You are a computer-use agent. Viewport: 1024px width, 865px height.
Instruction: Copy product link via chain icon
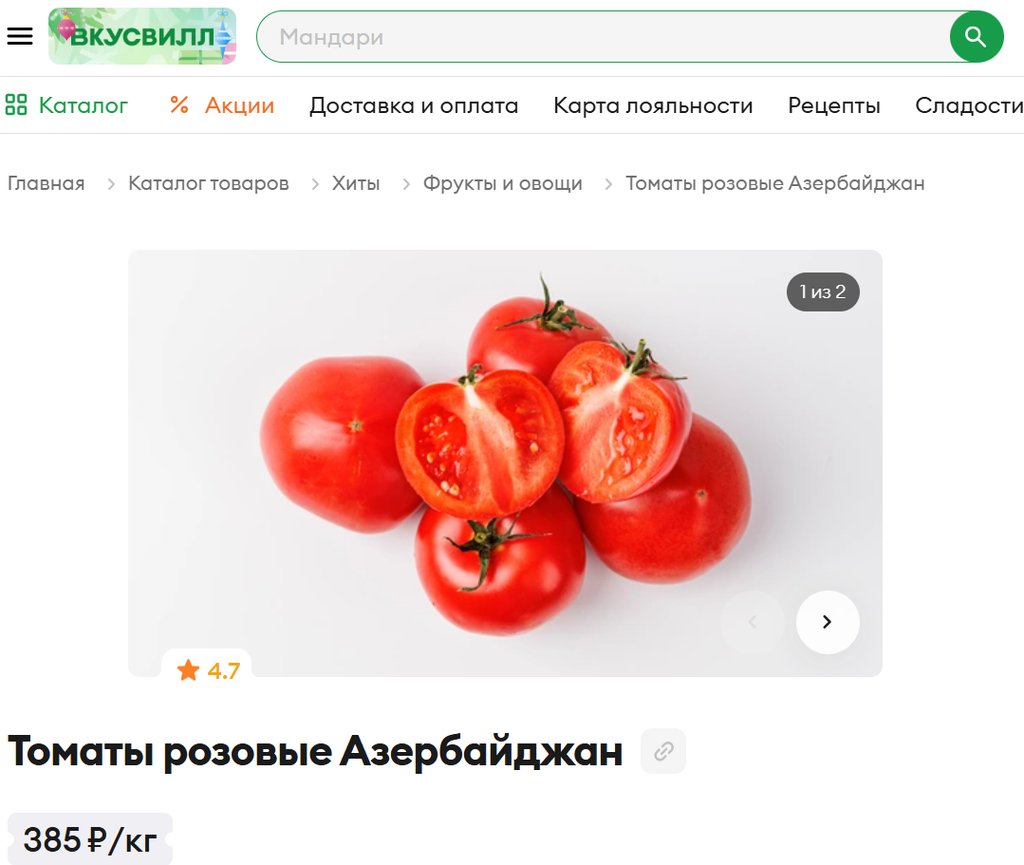[664, 751]
